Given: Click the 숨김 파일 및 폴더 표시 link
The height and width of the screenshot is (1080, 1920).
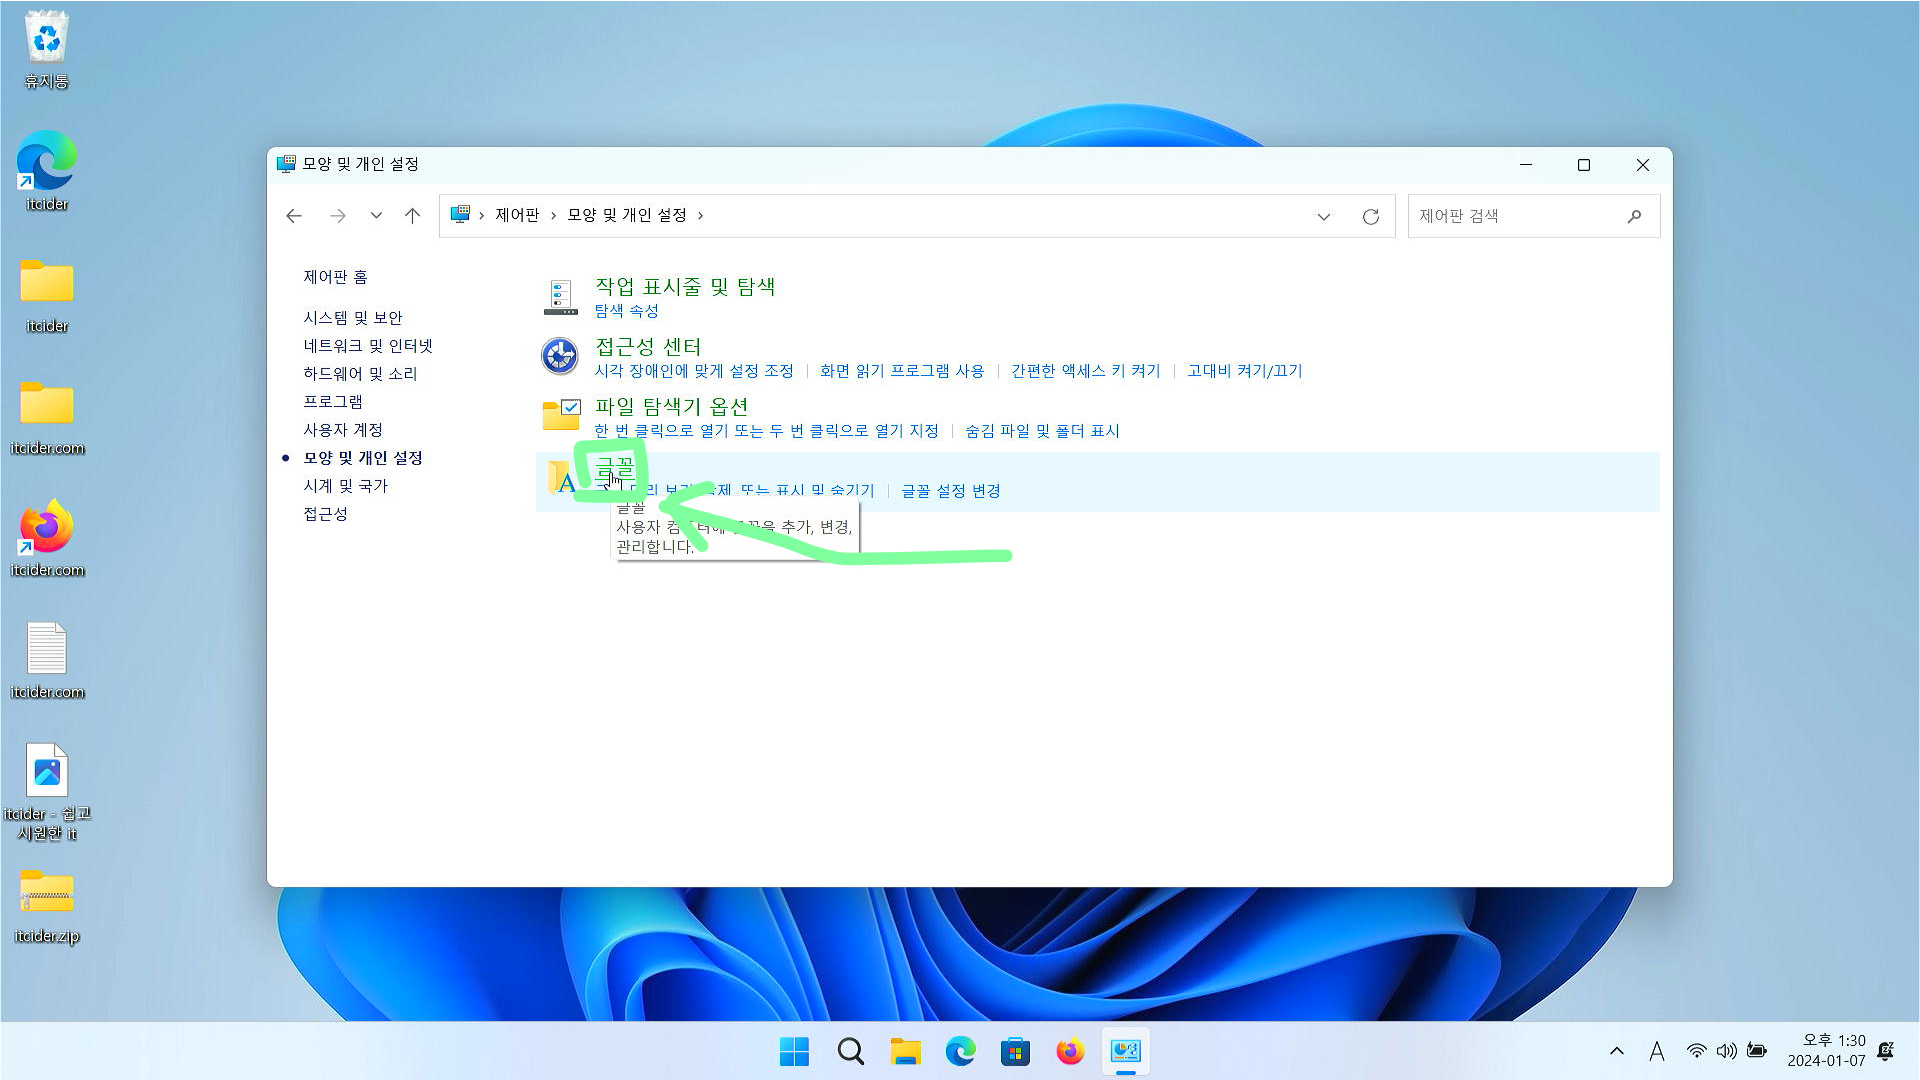Looking at the screenshot, I should click(1043, 430).
